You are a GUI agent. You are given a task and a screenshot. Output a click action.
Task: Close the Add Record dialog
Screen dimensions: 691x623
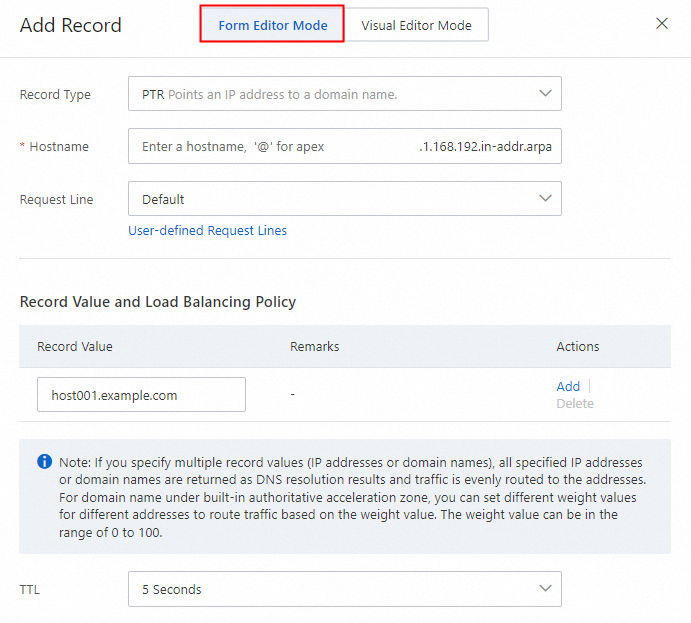662,23
